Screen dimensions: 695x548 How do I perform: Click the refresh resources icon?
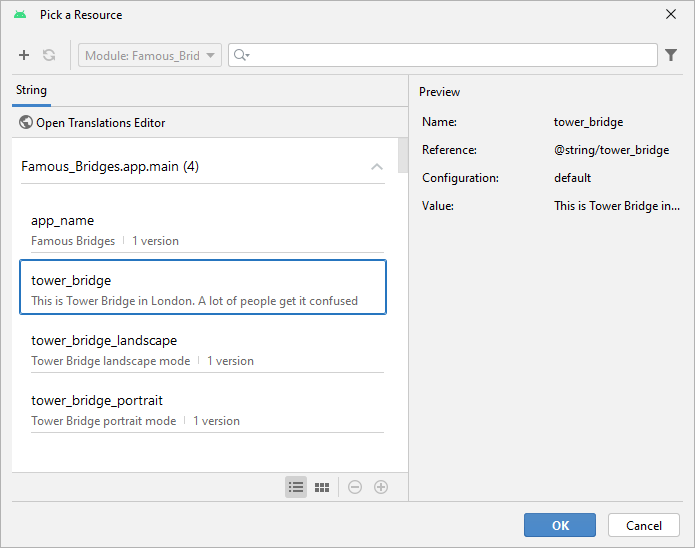49,56
